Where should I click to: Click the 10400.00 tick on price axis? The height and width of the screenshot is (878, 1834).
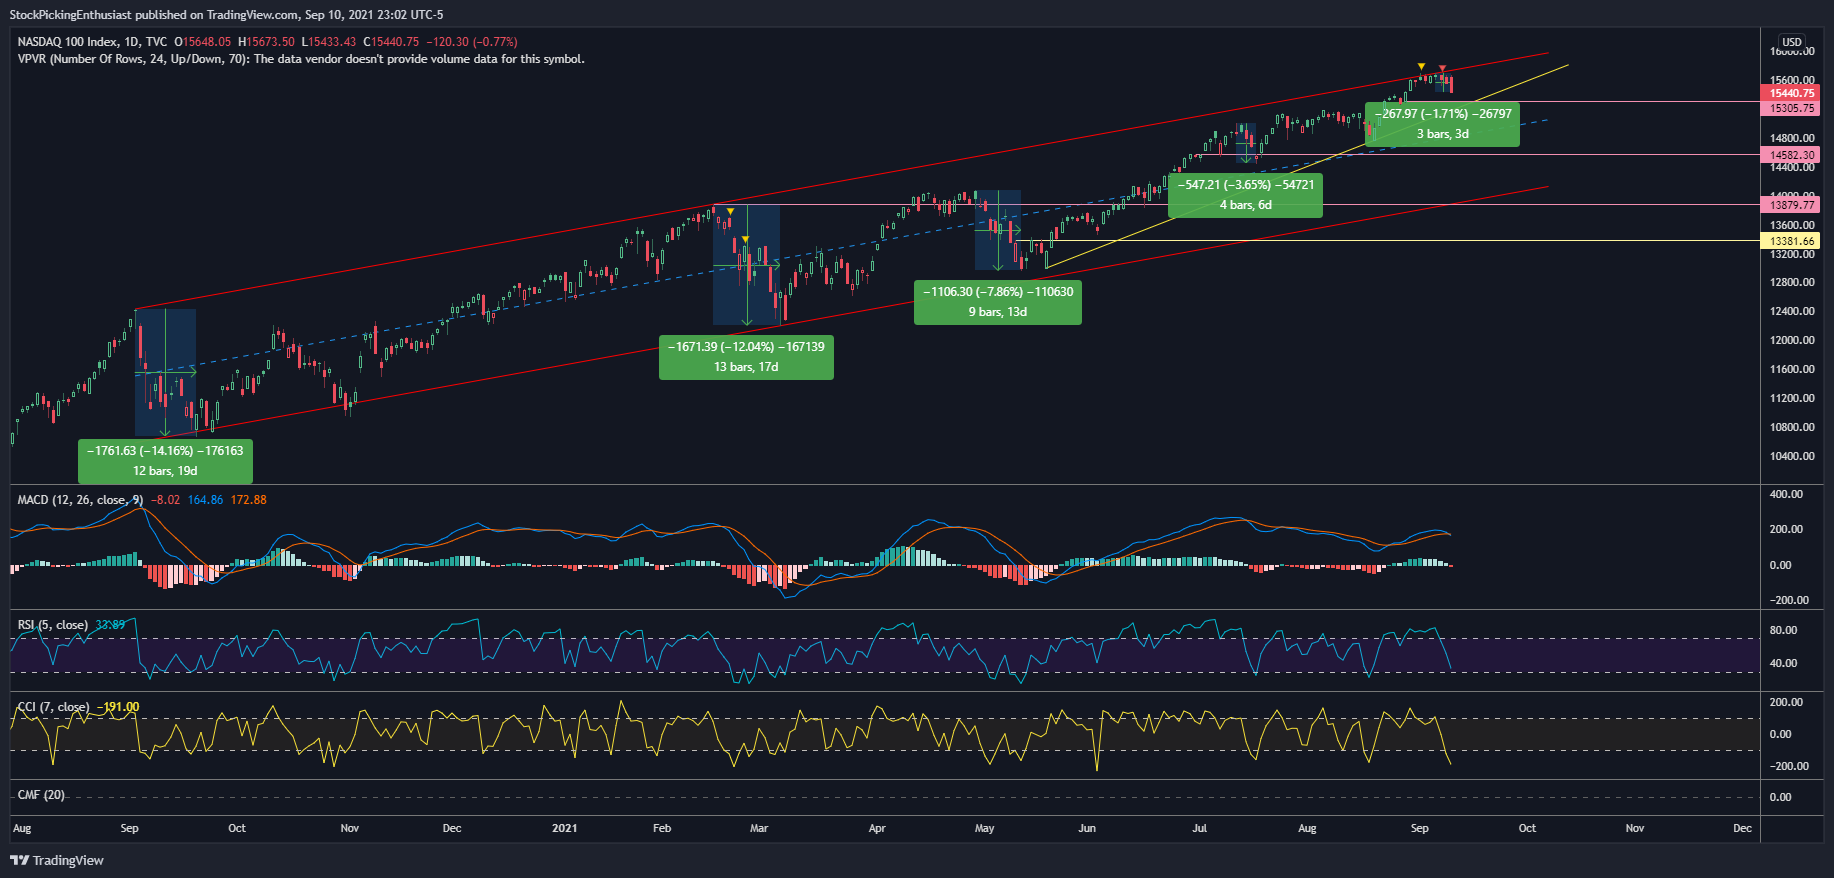(1792, 456)
